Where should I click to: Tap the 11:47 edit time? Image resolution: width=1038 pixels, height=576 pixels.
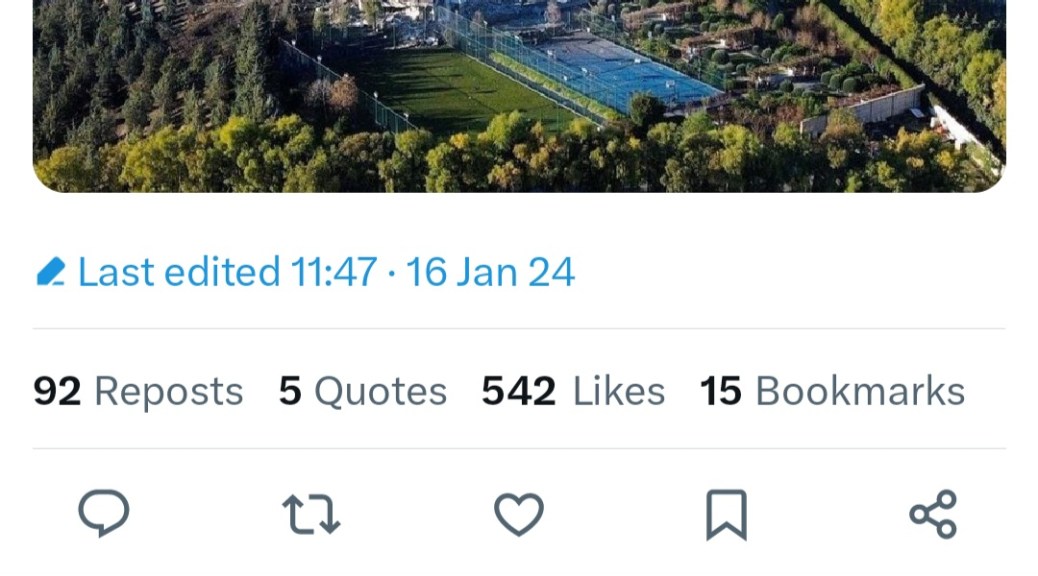(333, 272)
